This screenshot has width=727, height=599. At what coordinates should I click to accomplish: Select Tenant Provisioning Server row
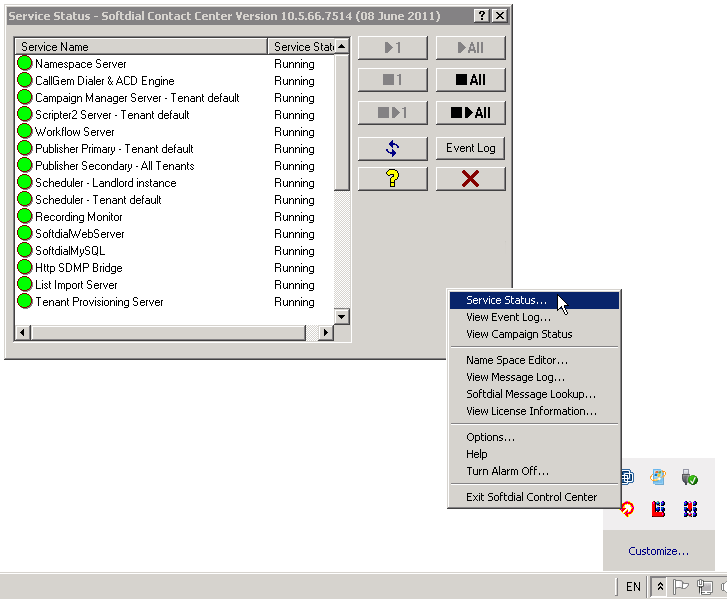(175, 302)
